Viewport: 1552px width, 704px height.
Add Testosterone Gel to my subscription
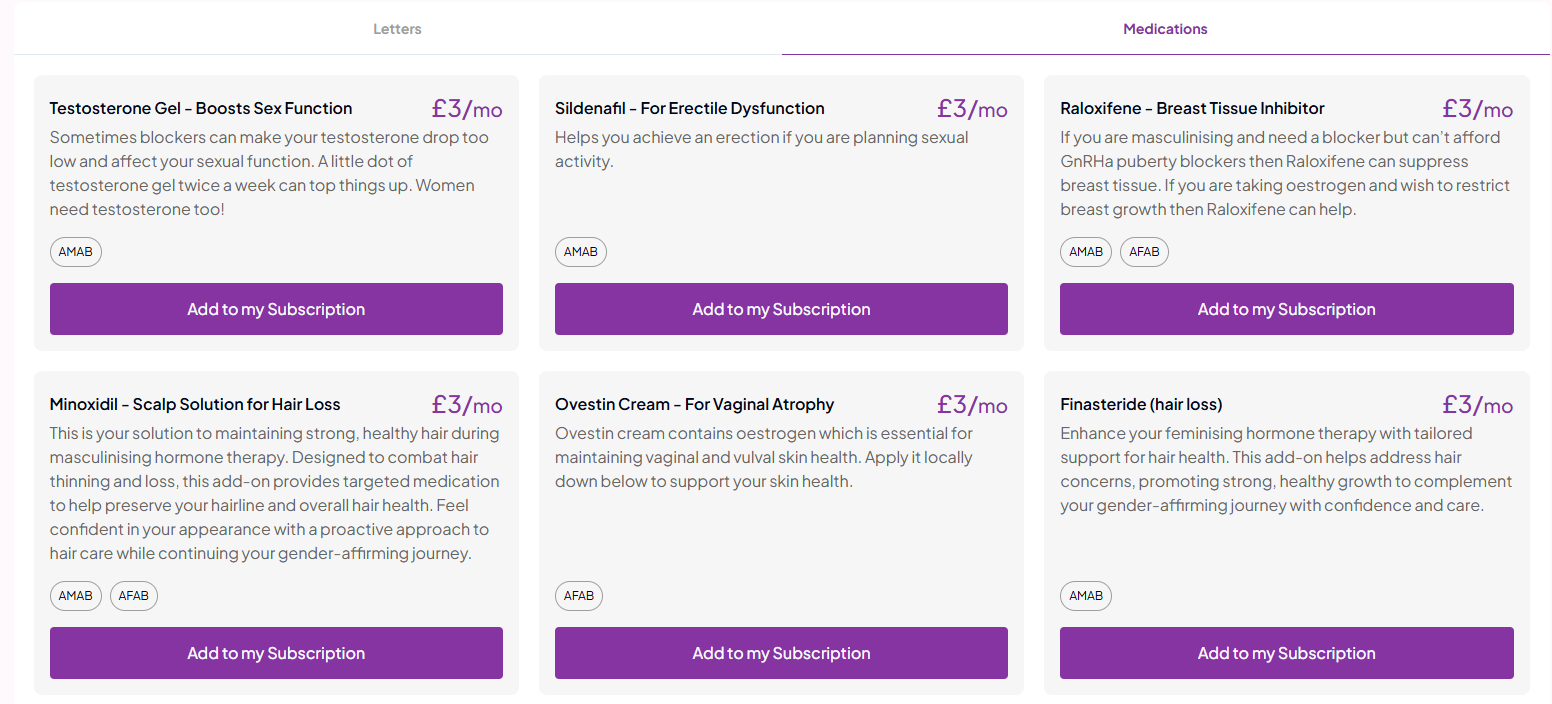[x=276, y=309]
